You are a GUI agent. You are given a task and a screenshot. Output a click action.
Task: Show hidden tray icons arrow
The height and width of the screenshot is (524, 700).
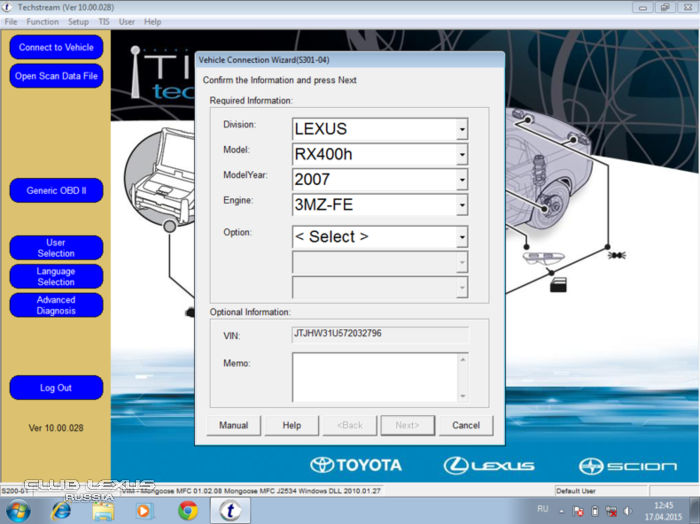point(561,512)
